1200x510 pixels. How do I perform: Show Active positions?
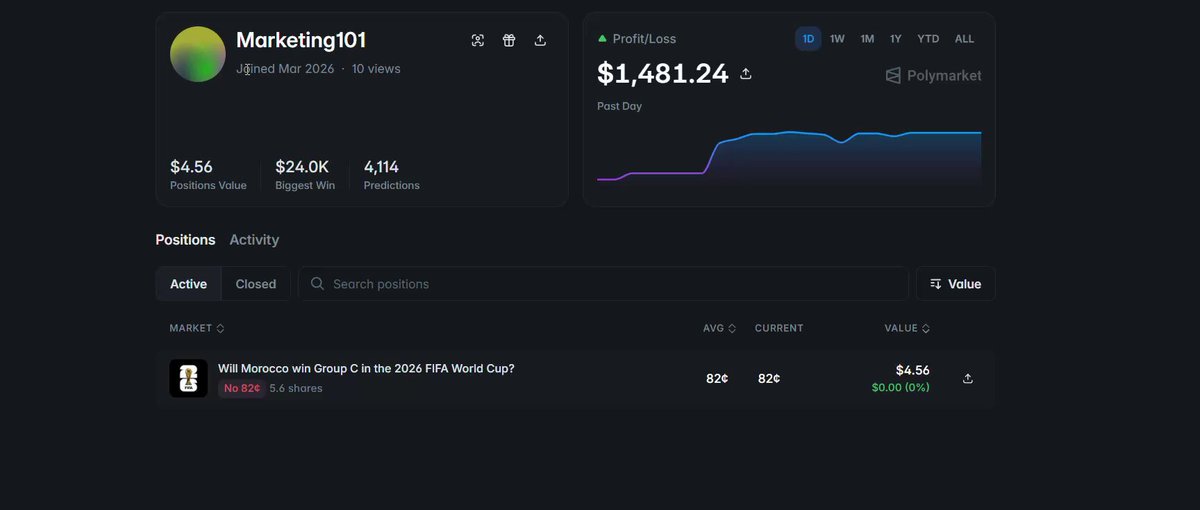(188, 284)
